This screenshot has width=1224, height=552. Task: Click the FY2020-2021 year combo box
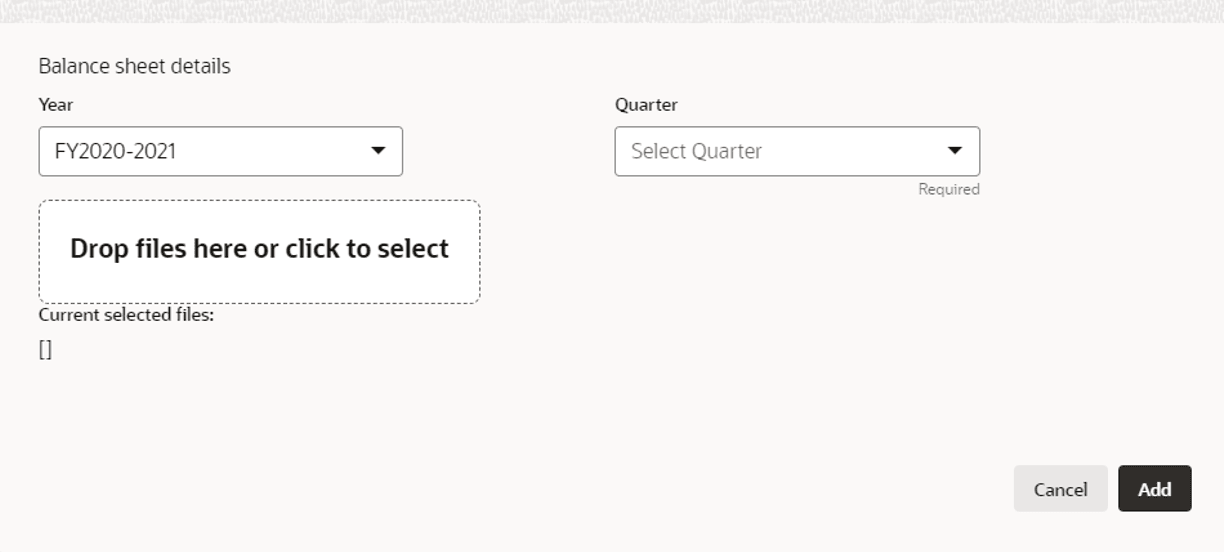pyautogui.click(x=221, y=151)
